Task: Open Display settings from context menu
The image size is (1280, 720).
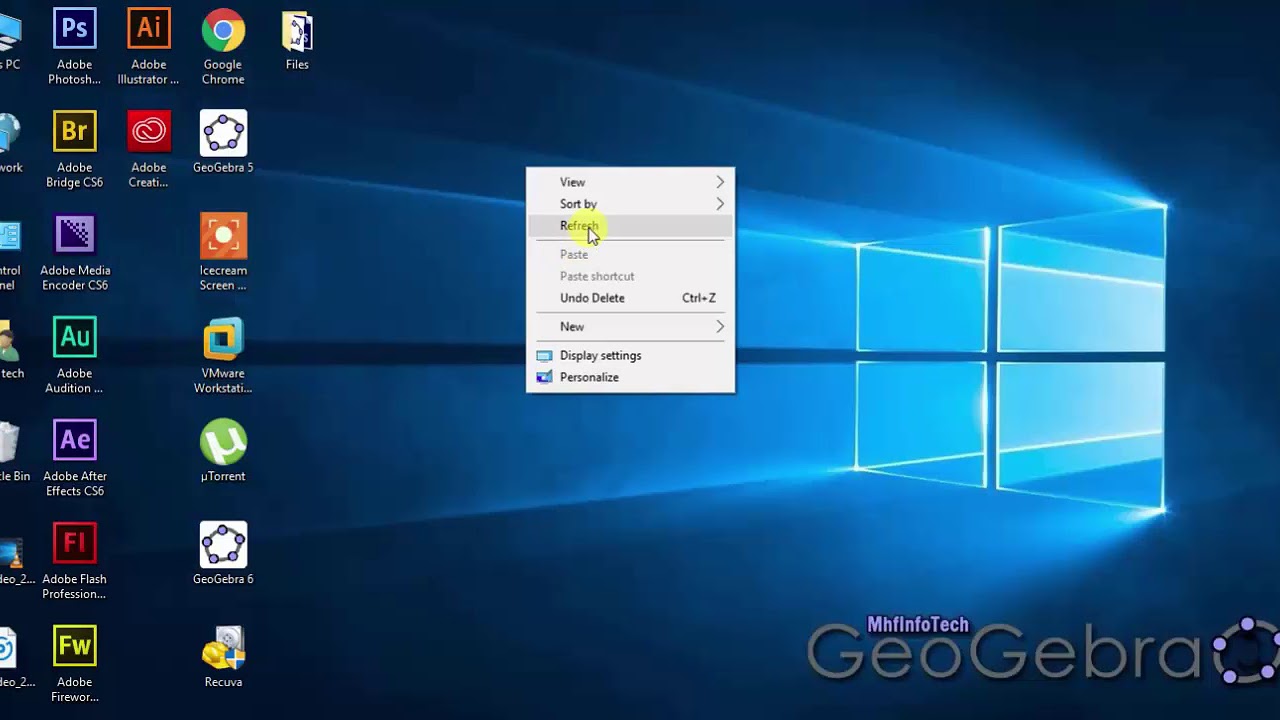Action: [x=630, y=355]
